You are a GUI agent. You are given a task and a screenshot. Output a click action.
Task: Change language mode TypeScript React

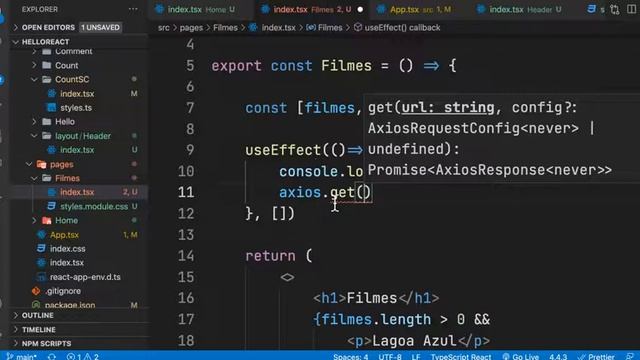[461, 356]
